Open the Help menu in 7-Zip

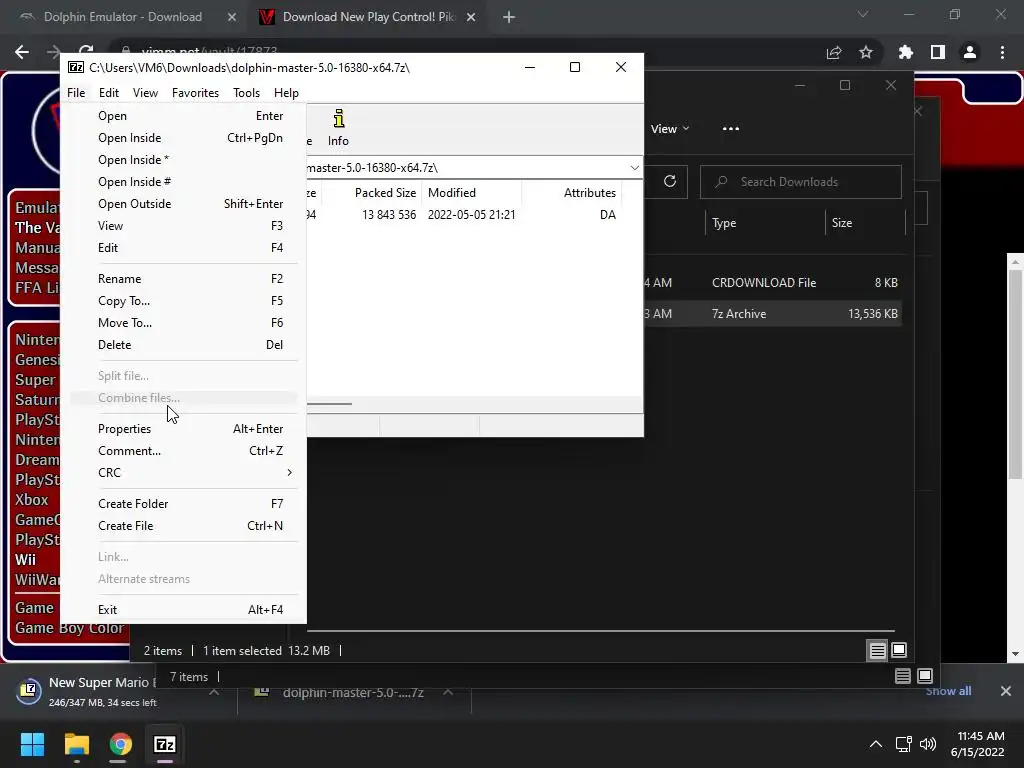click(286, 93)
